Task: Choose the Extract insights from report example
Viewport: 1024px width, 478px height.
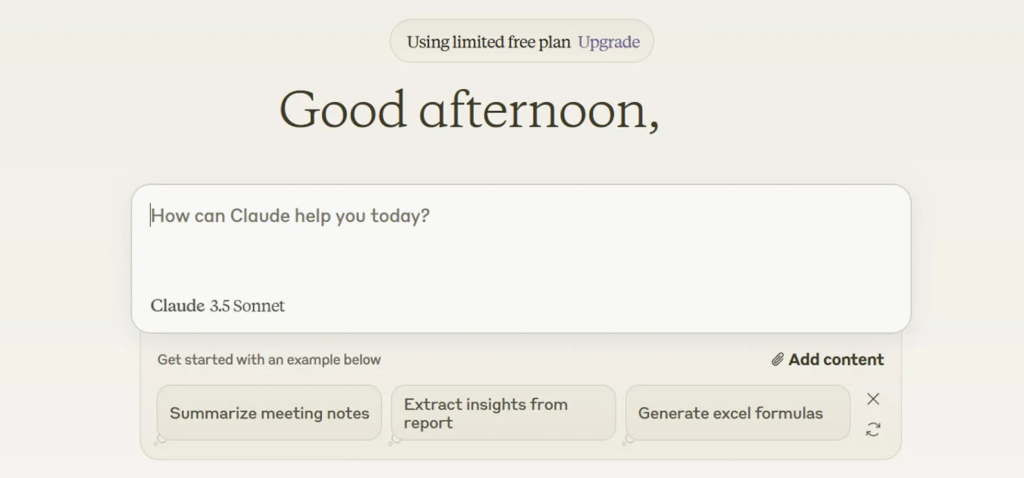Action: coord(503,413)
